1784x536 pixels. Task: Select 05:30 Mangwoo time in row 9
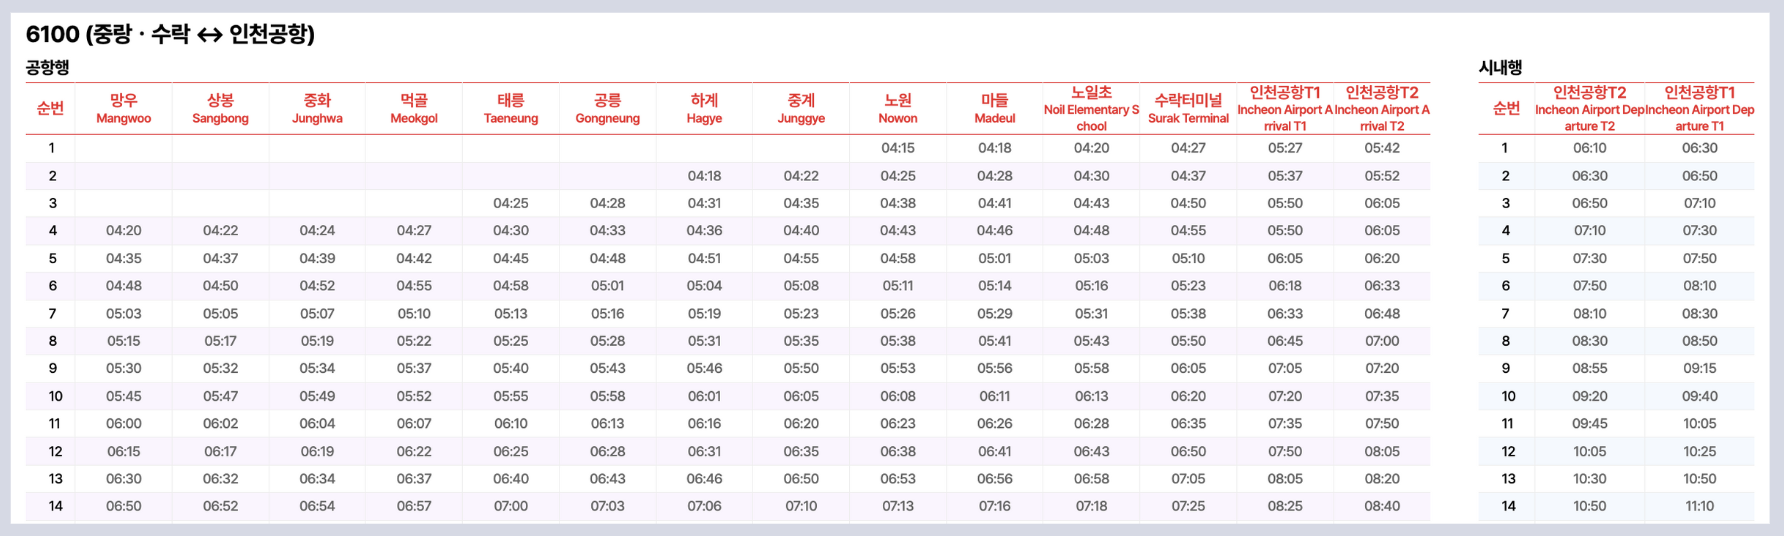tap(124, 369)
